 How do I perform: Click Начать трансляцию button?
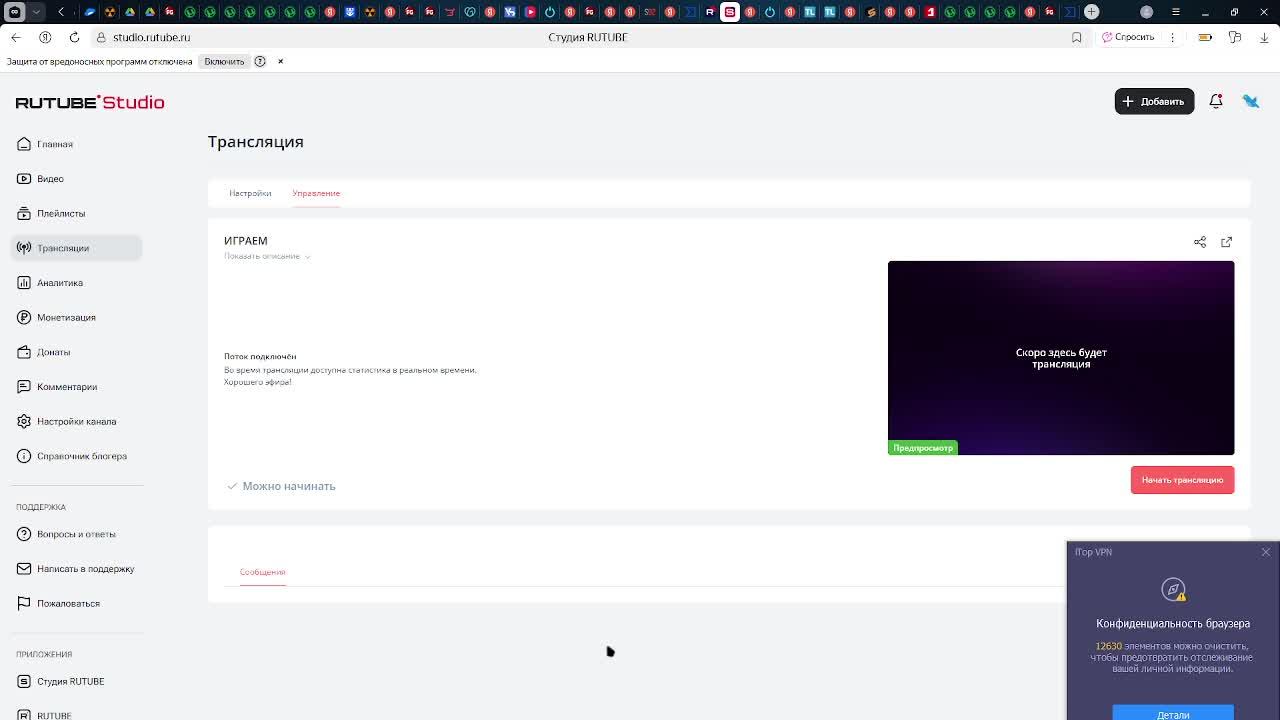(x=1183, y=480)
